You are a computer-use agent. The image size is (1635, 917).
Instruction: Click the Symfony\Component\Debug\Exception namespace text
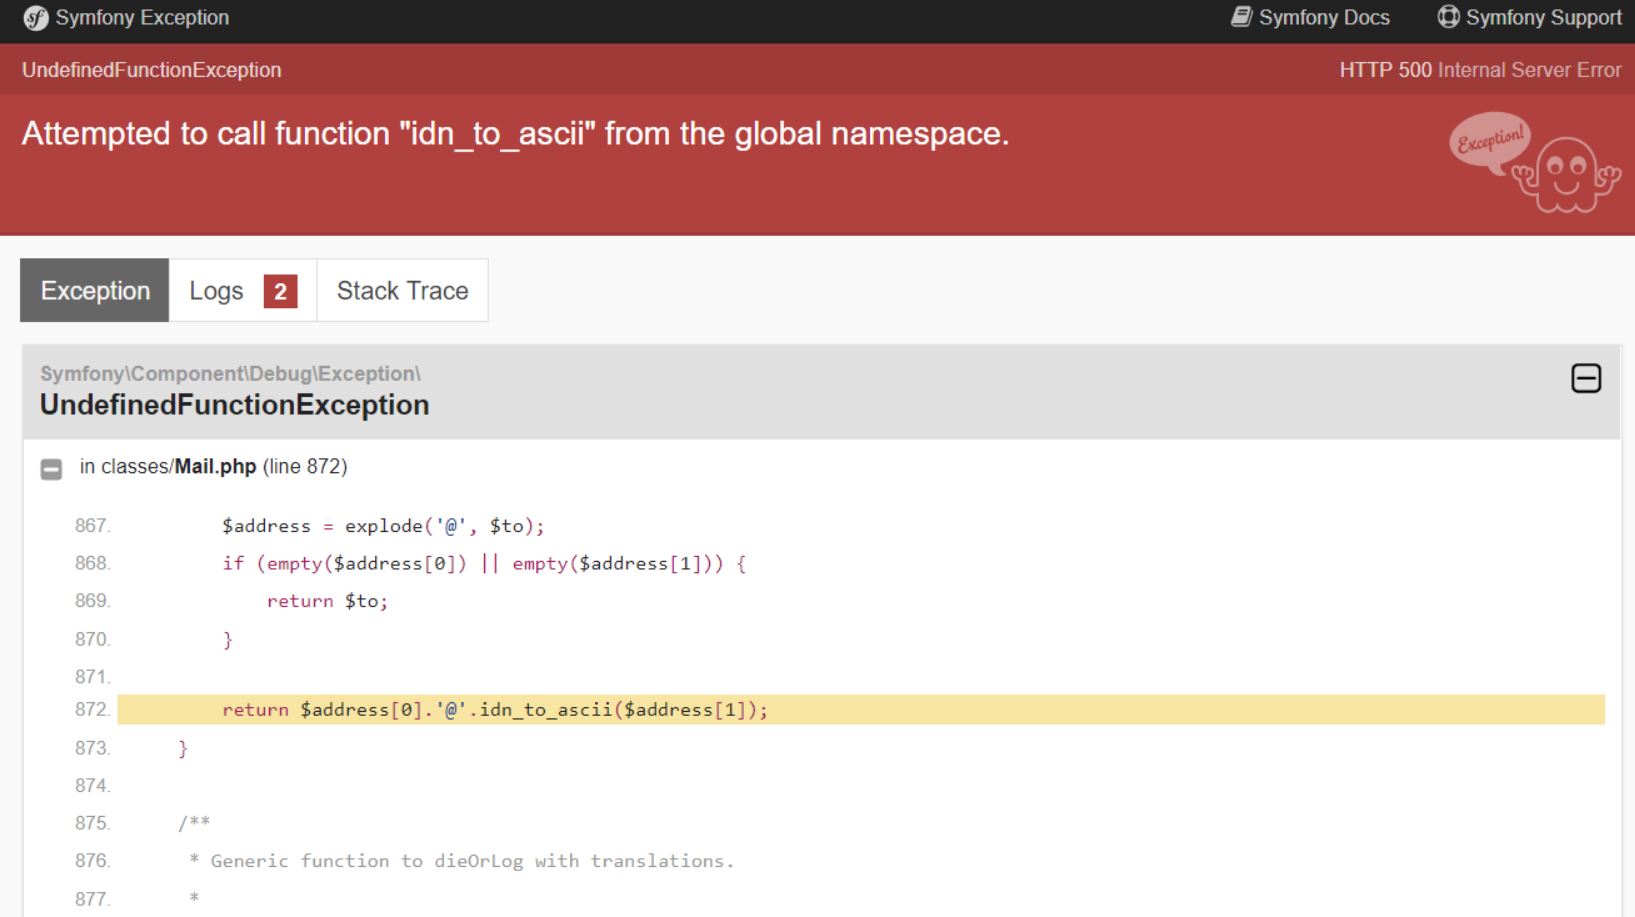click(x=230, y=374)
